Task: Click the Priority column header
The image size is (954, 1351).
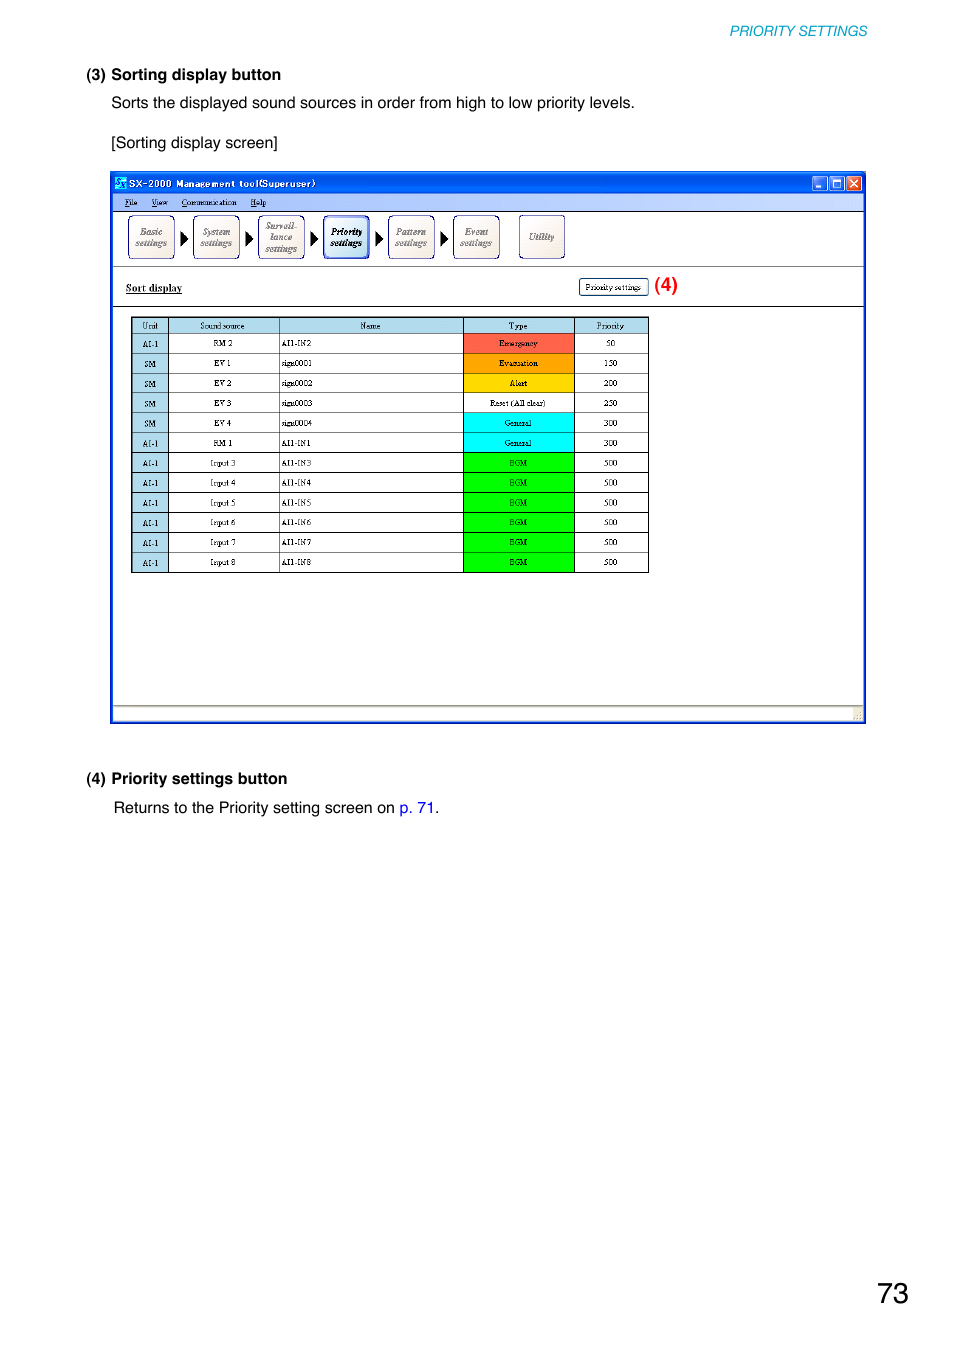Action: [611, 326]
